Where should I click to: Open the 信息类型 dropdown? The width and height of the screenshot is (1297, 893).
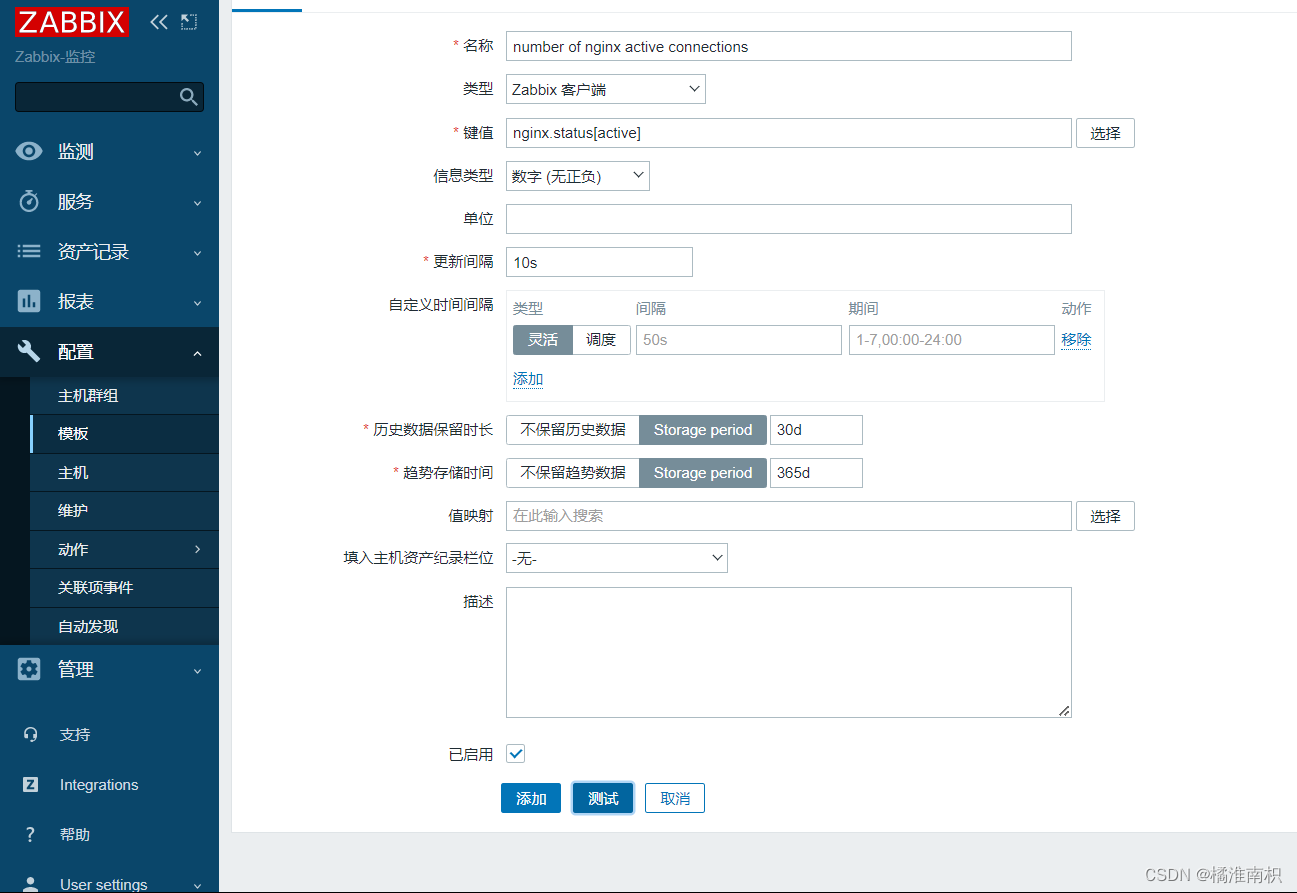(x=578, y=176)
